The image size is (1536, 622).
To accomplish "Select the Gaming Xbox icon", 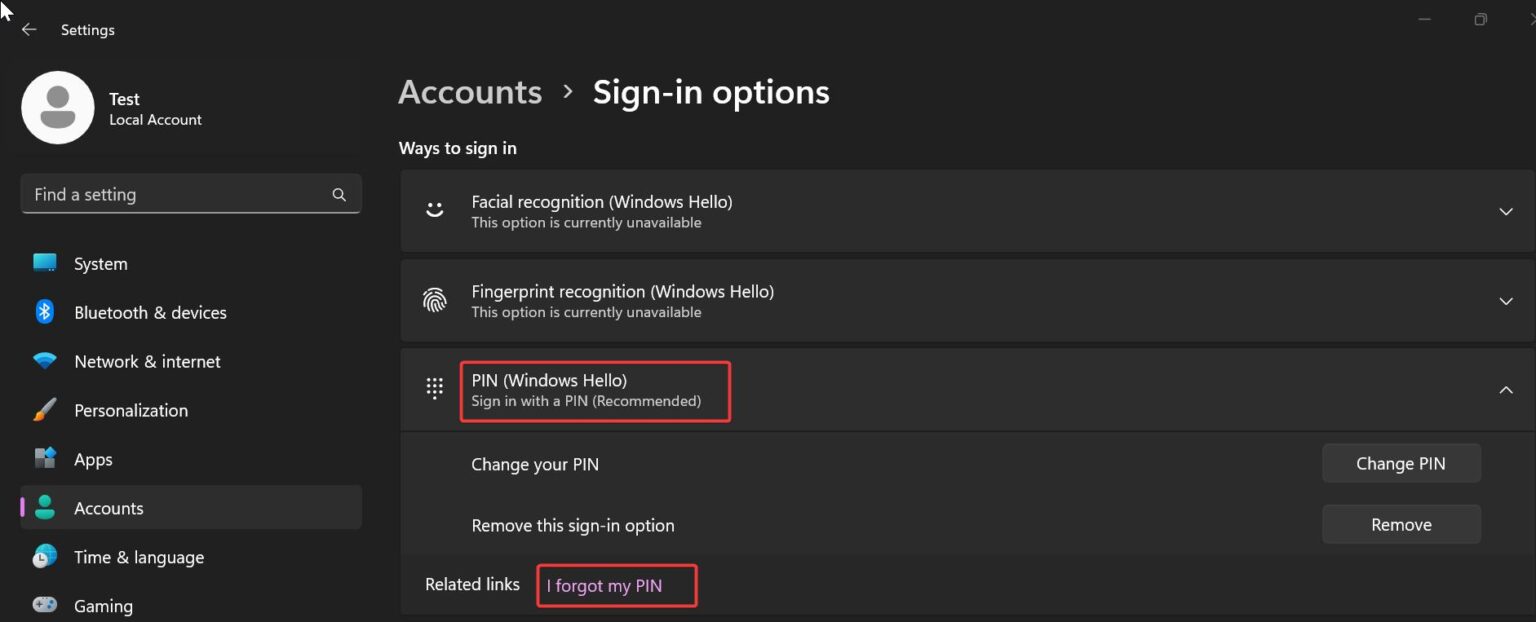I will (x=44, y=605).
